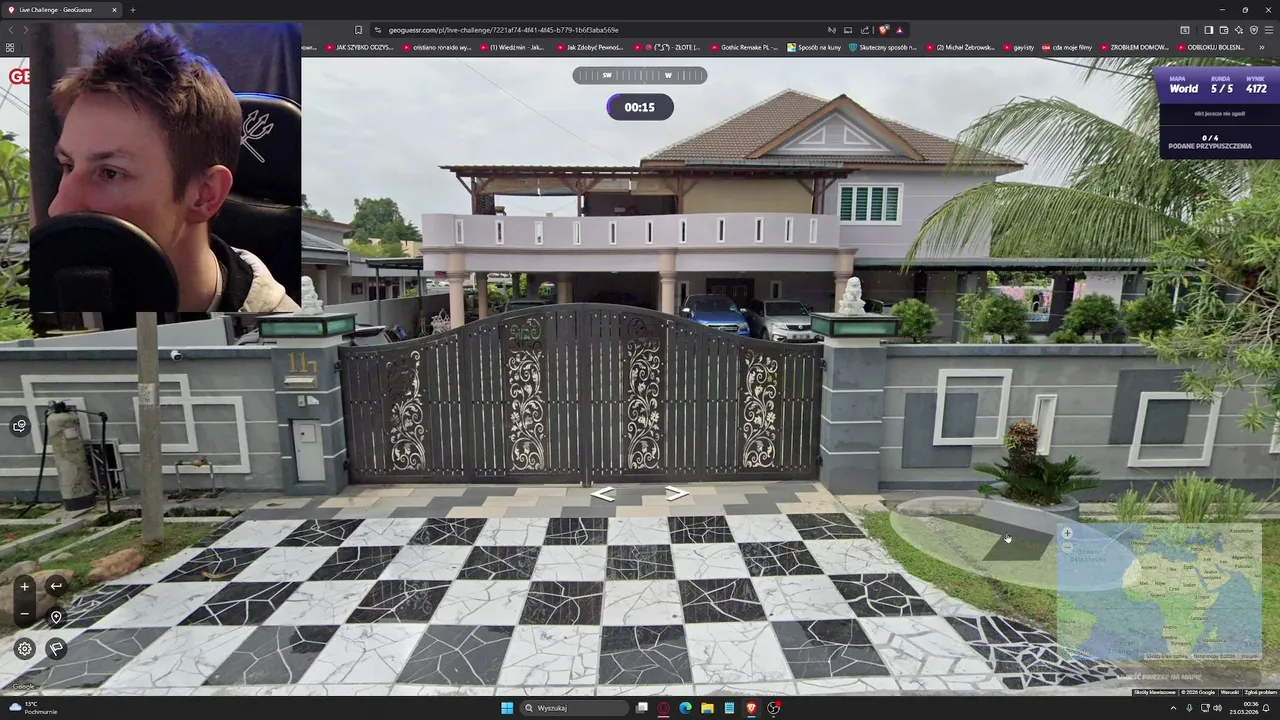Open the '(1) Wiedźmin - Jak...' bookmark
The height and width of the screenshot is (720, 1280).
[x=512, y=47]
